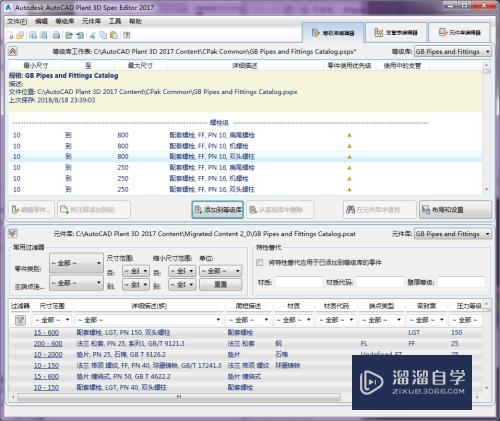Click the Help question mark toolbar icon
This screenshot has height=421, width=500.
pyautogui.click(x=127, y=35)
